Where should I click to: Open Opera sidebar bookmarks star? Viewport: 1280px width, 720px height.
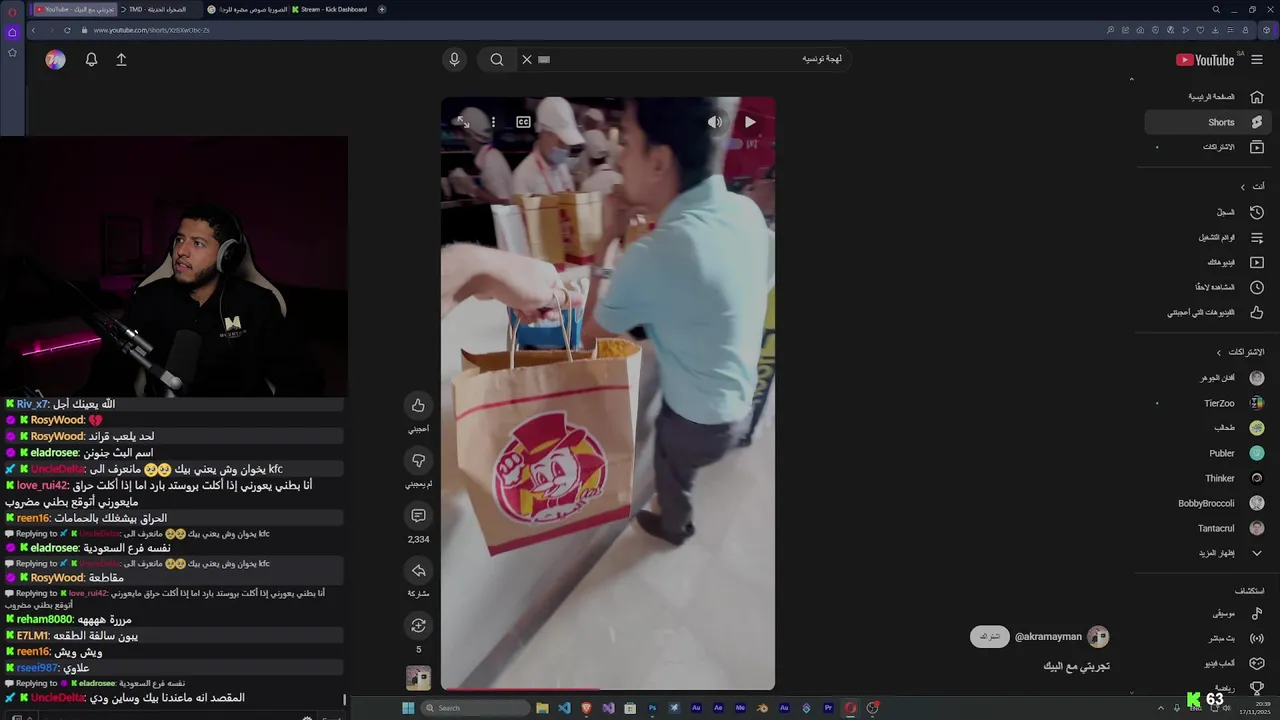point(12,52)
